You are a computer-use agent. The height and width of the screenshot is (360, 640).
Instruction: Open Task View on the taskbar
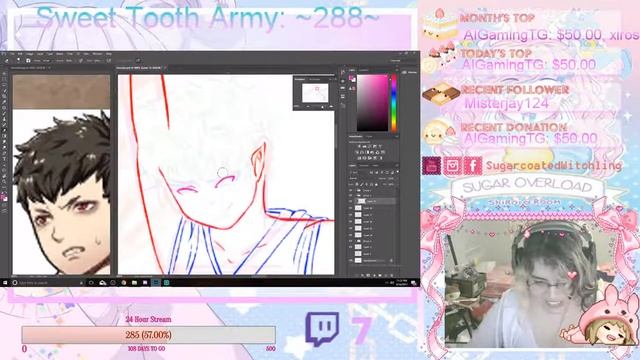coord(91,282)
